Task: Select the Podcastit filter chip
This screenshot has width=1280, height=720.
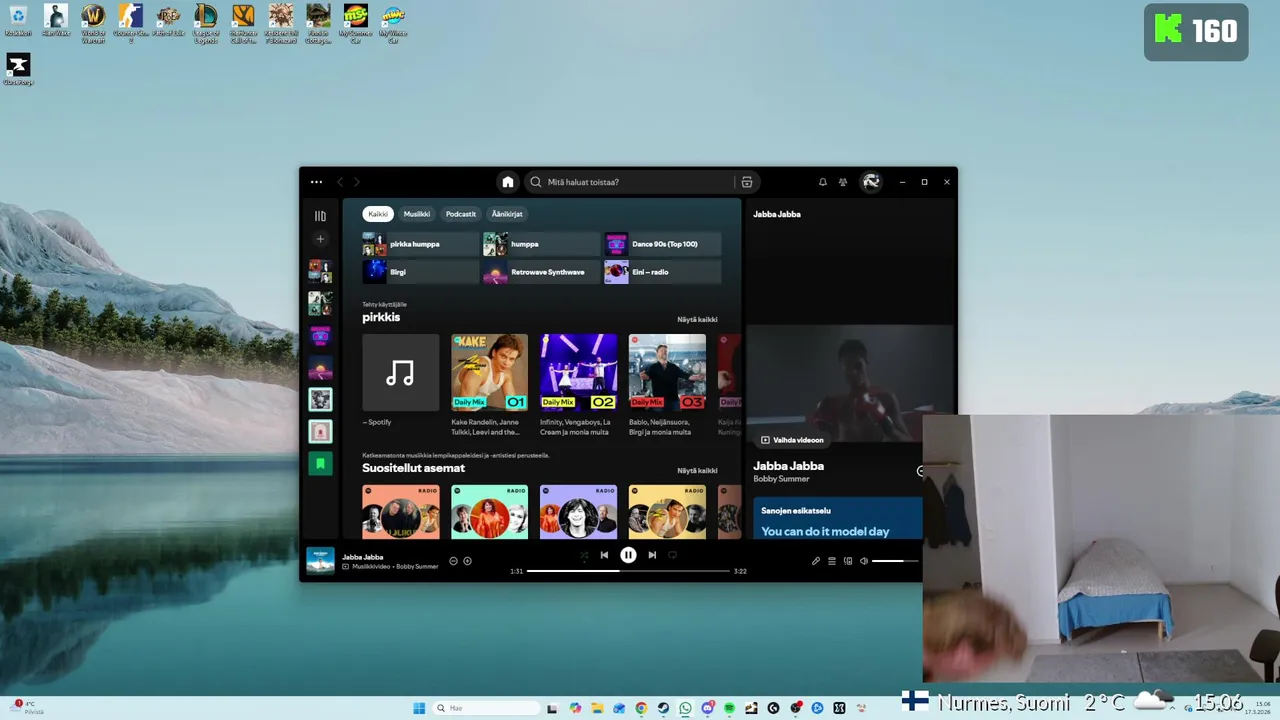Action: point(461,214)
